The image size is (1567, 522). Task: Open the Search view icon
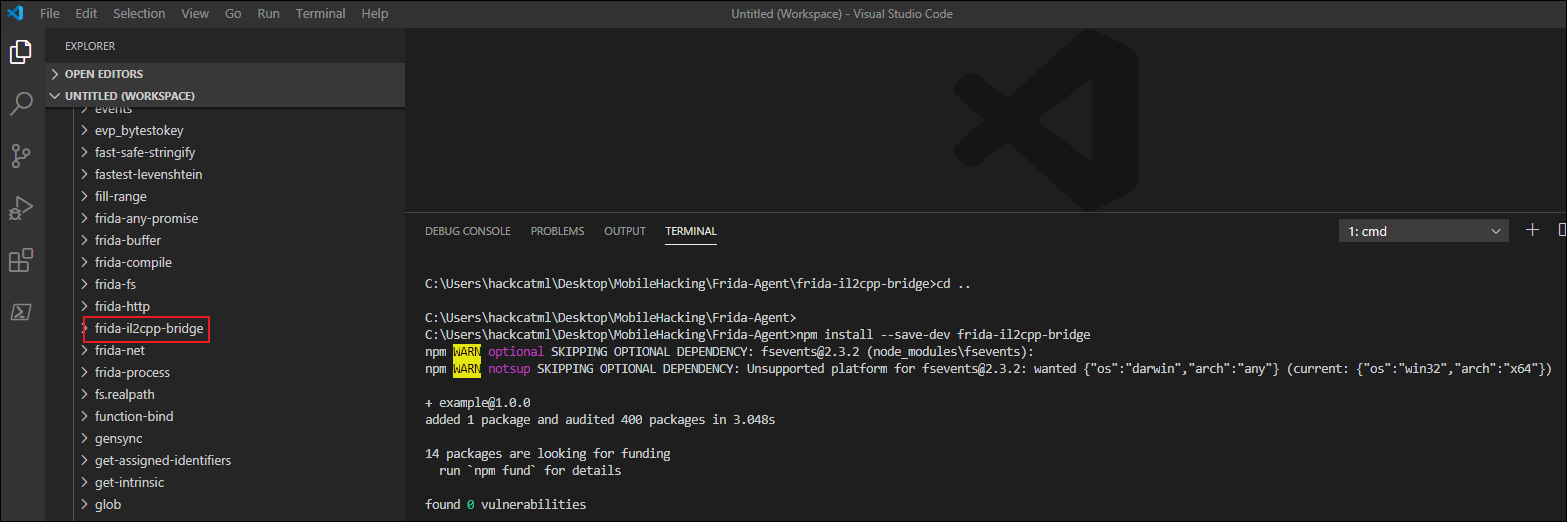tap(22, 103)
